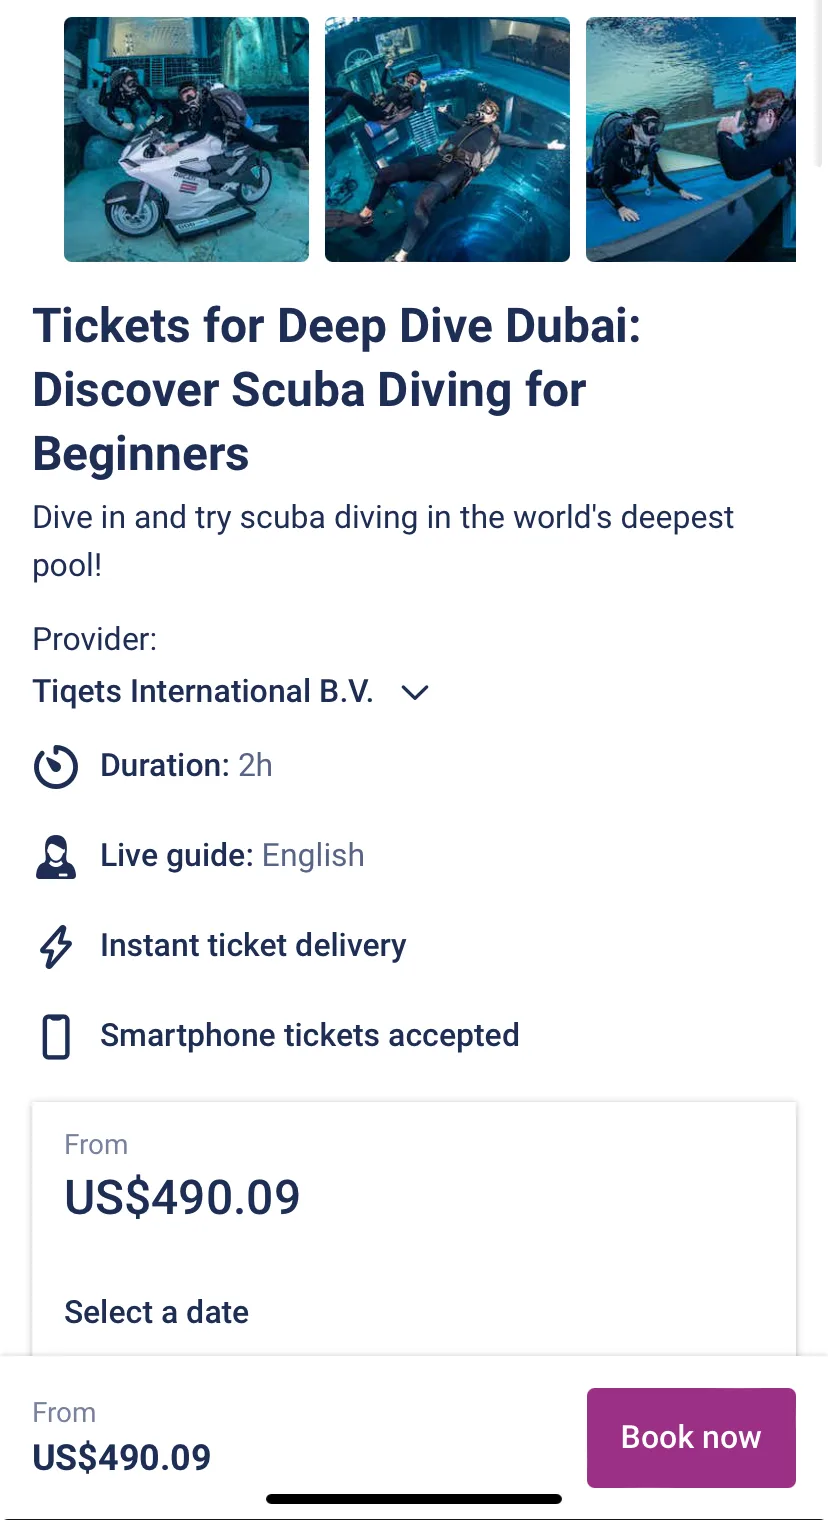Open the Tiqets International B.V. provider info
Viewport: 828px width, 1520px height.
[203, 692]
